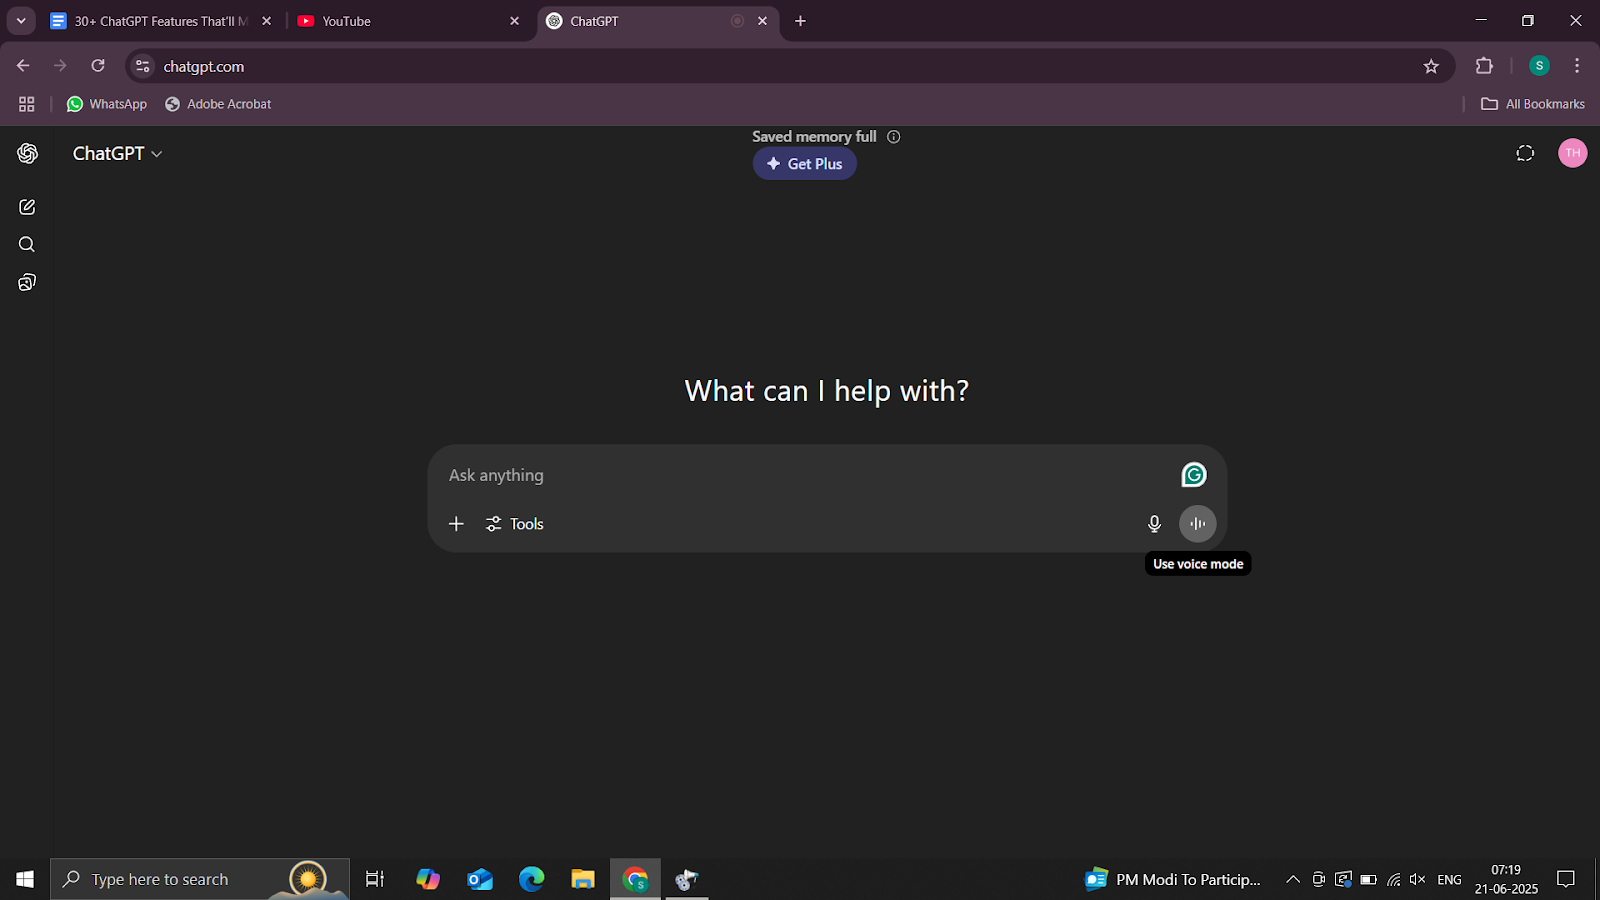Screen dimensions: 1600x900
Task: Open the Adobe Acrobat bookmark
Action: (x=218, y=104)
